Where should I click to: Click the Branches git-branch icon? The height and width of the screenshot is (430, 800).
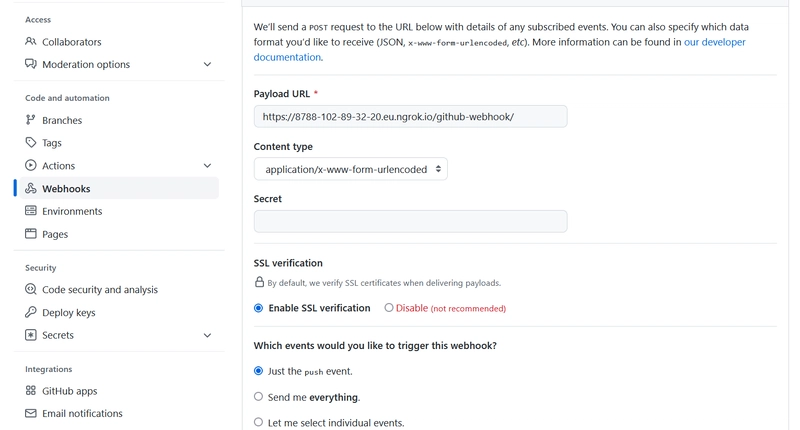point(31,120)
